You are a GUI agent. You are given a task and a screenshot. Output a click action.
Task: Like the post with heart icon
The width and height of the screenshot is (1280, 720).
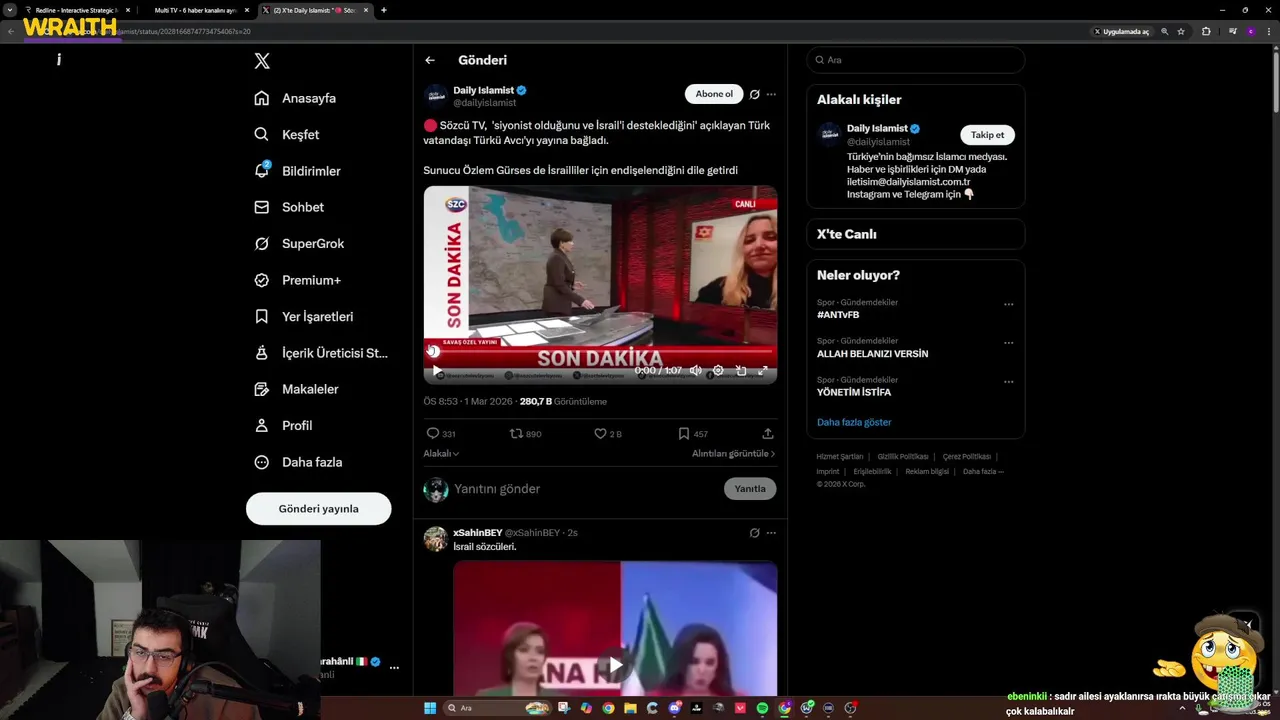(x=600, y=433)
